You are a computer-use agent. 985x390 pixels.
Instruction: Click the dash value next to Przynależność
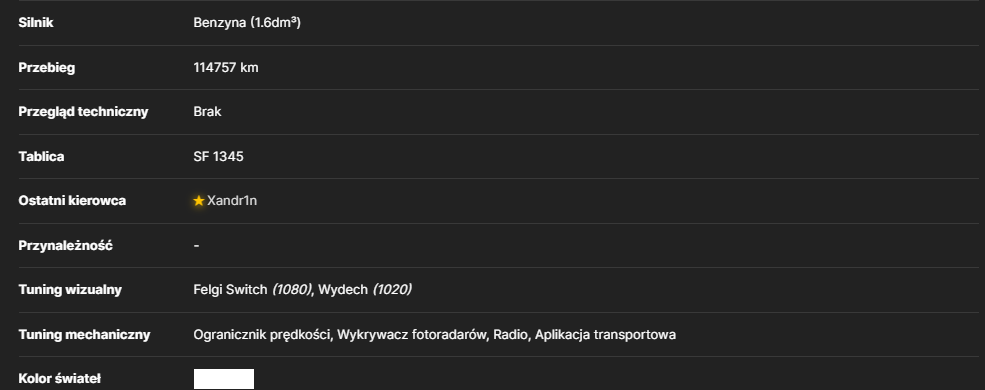(197, 246)
